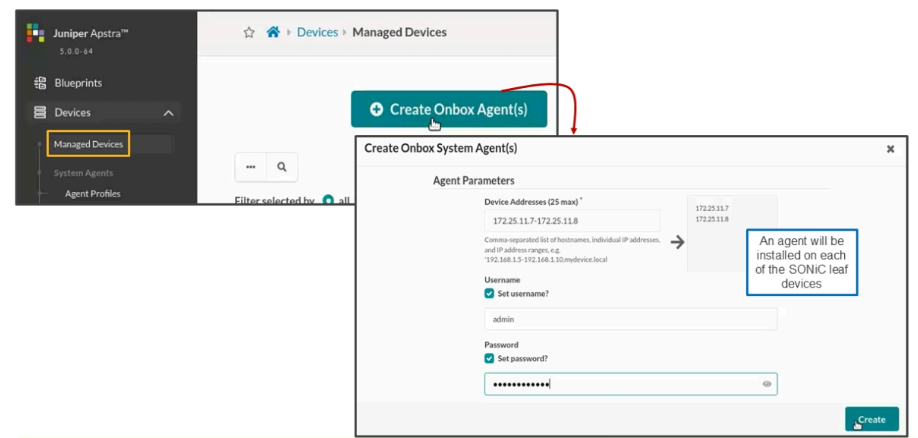Open Blueprints in the sidebar

click(78, 83)
